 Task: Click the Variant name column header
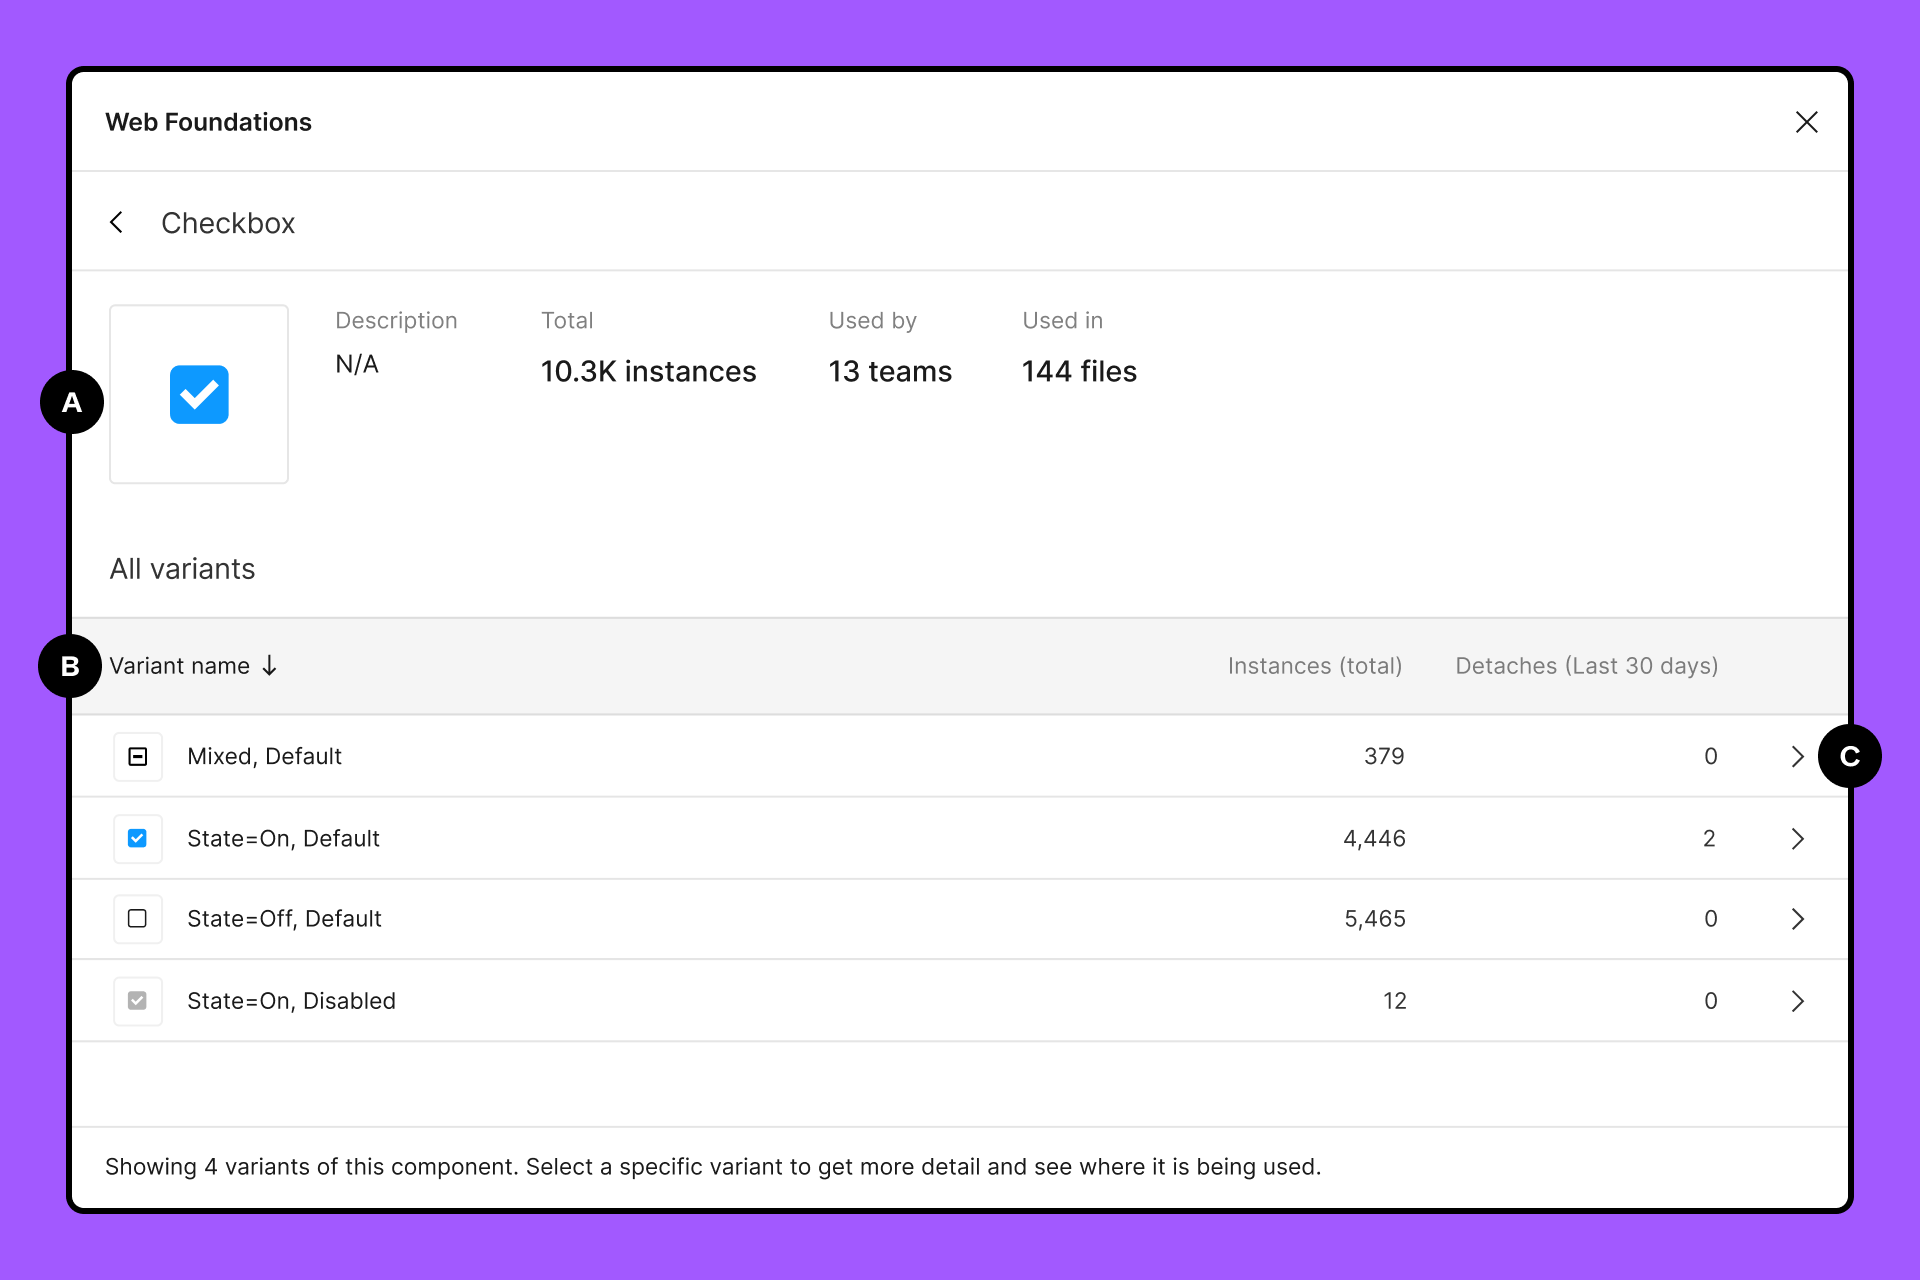[x=180, y=665]
